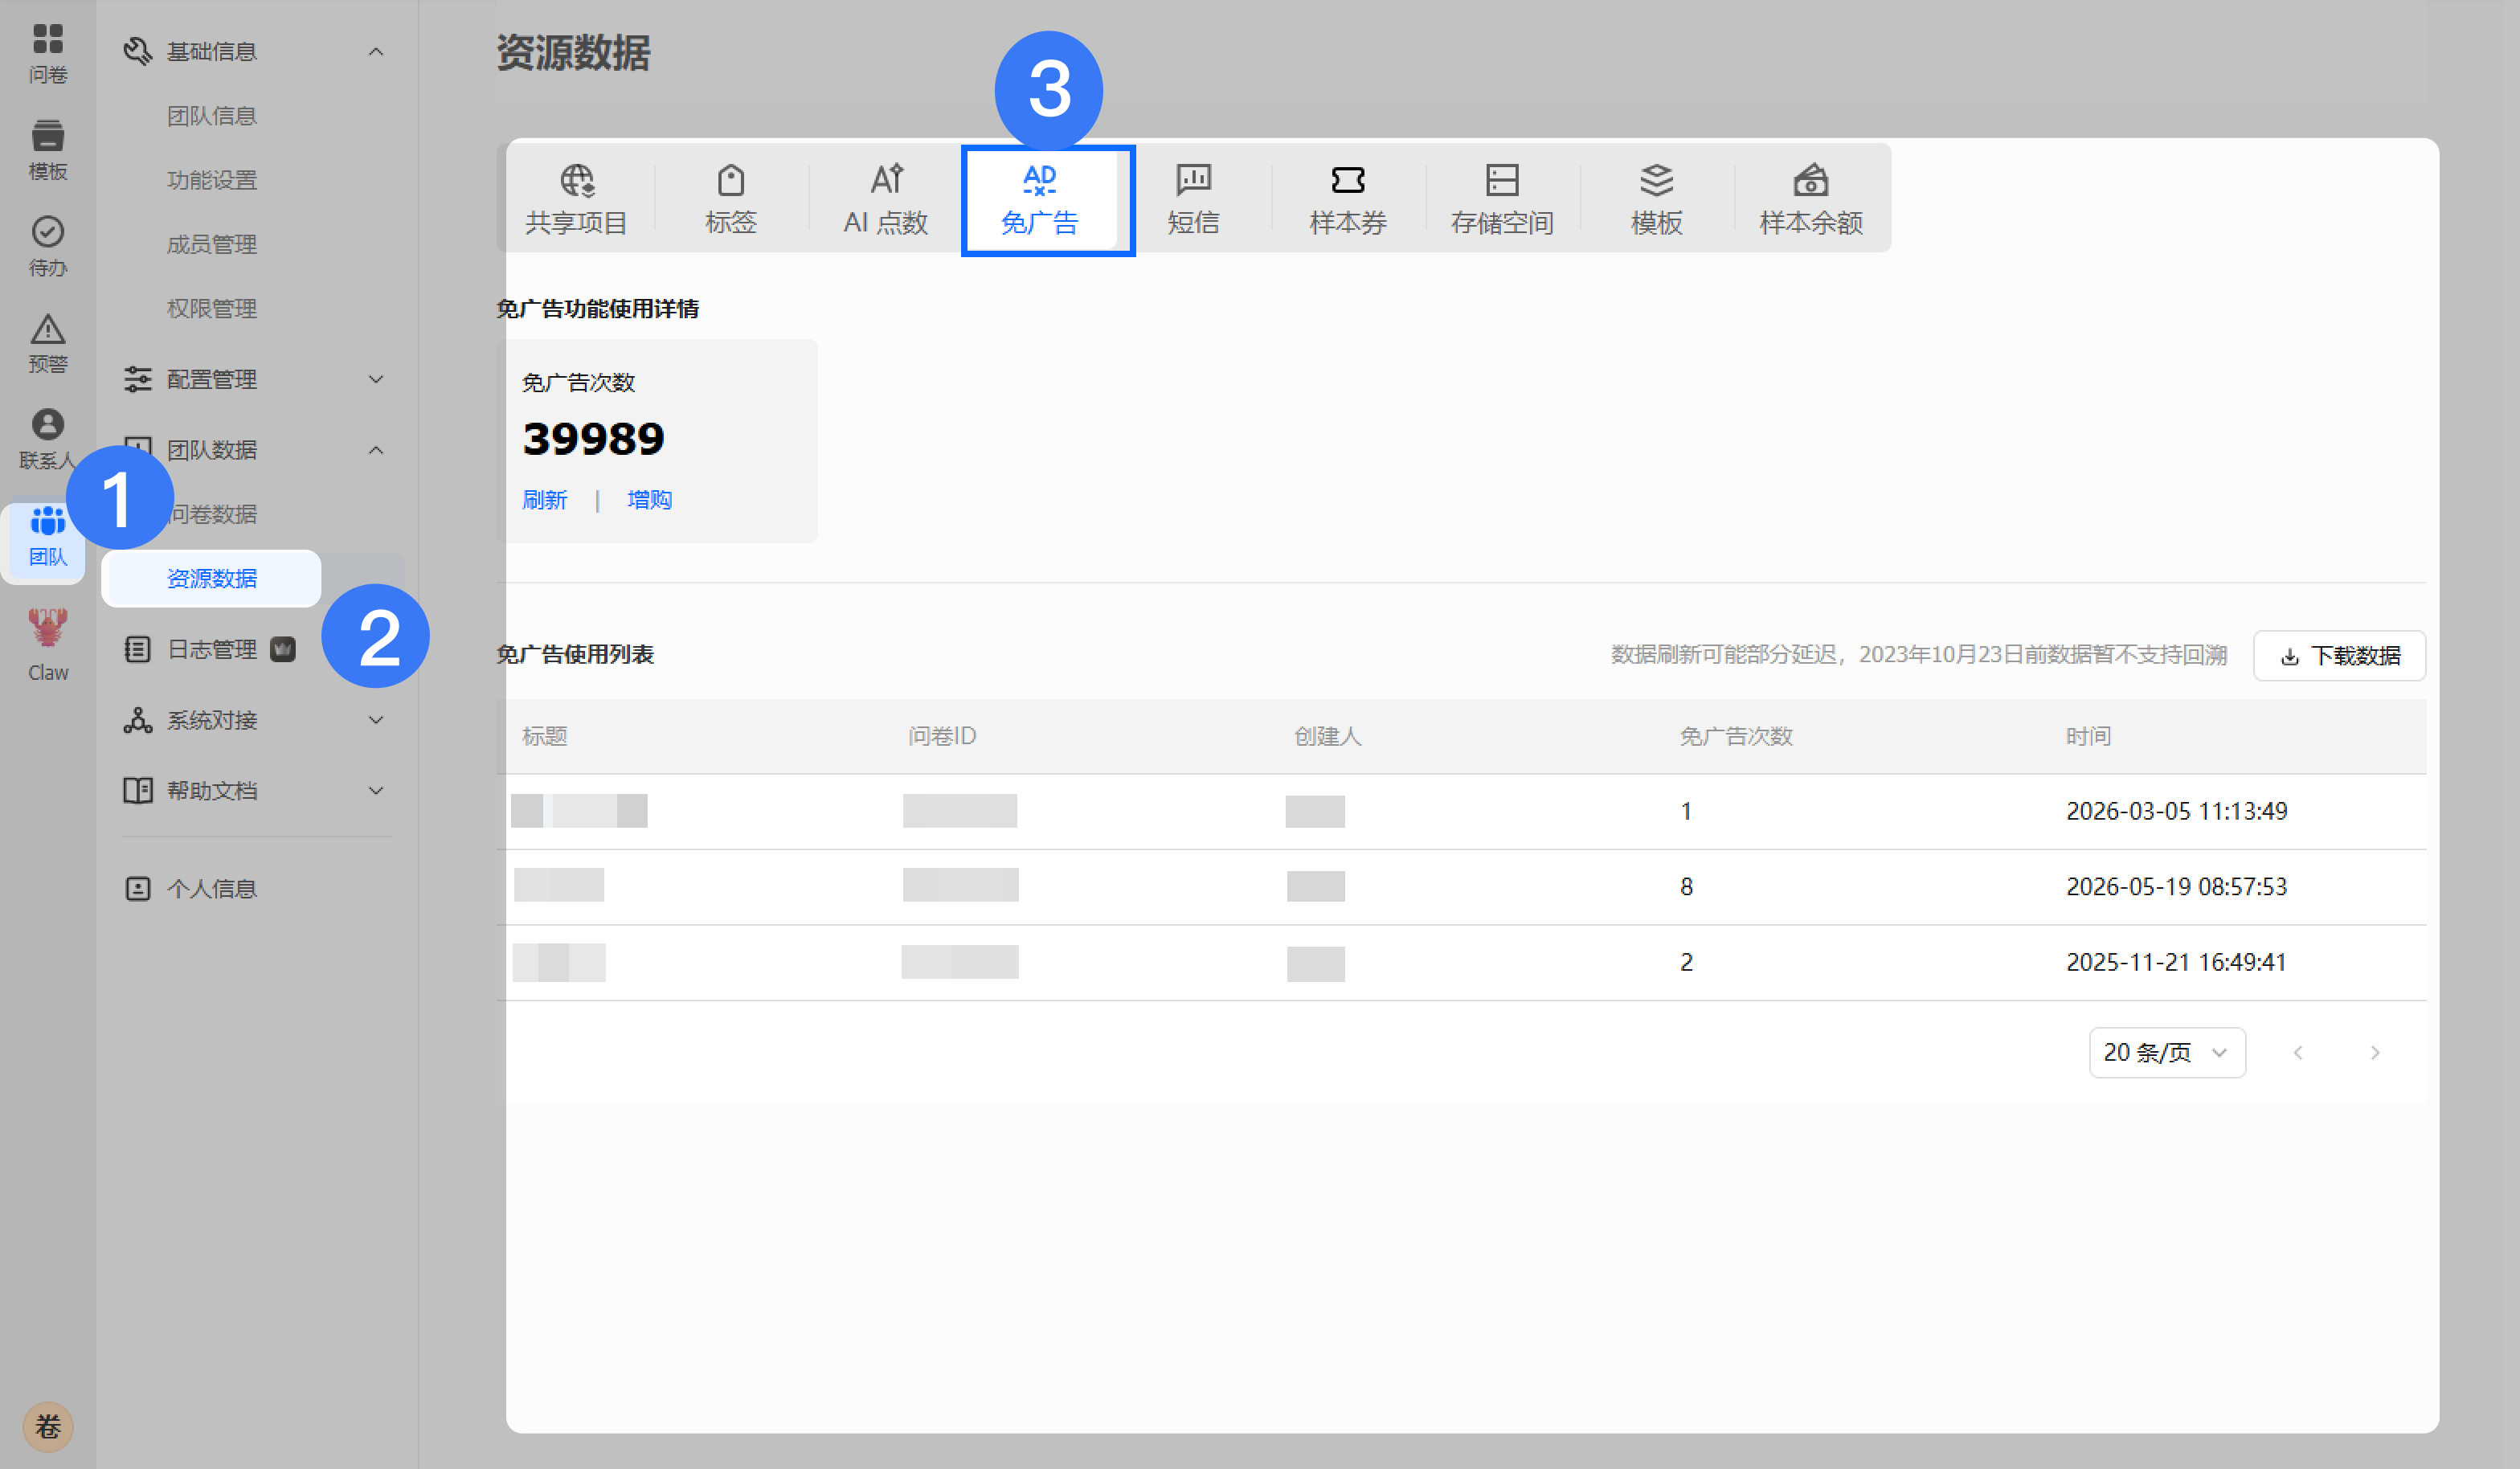This screenshot has width=2520, height=1469.
Task: Click the 创建人 column header
Action: tap(1328, 736)
